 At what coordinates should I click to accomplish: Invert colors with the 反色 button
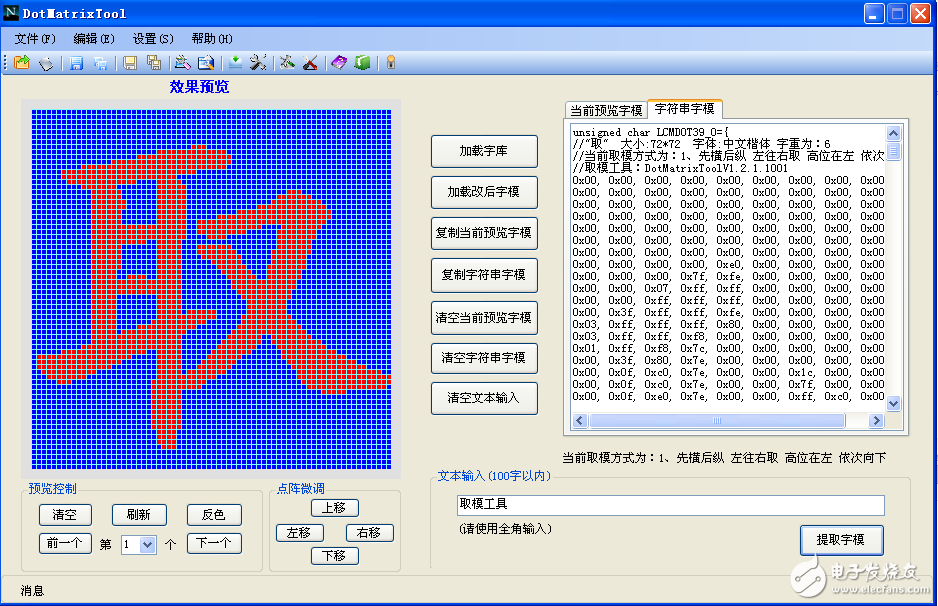(214, 515)
